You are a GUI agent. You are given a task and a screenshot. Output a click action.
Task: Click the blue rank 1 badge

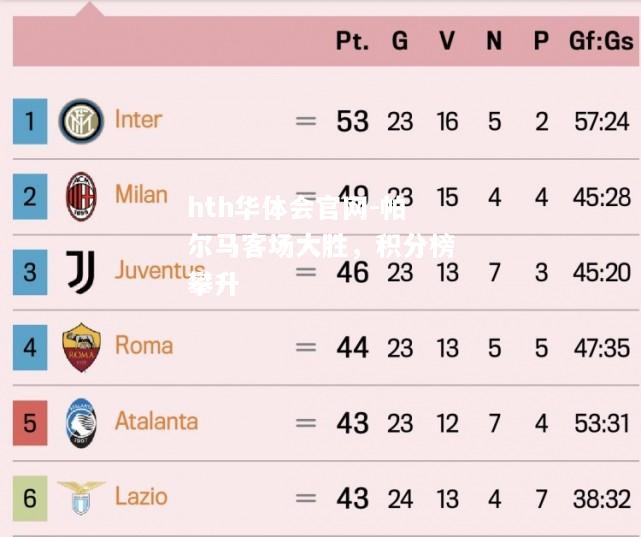30,121
